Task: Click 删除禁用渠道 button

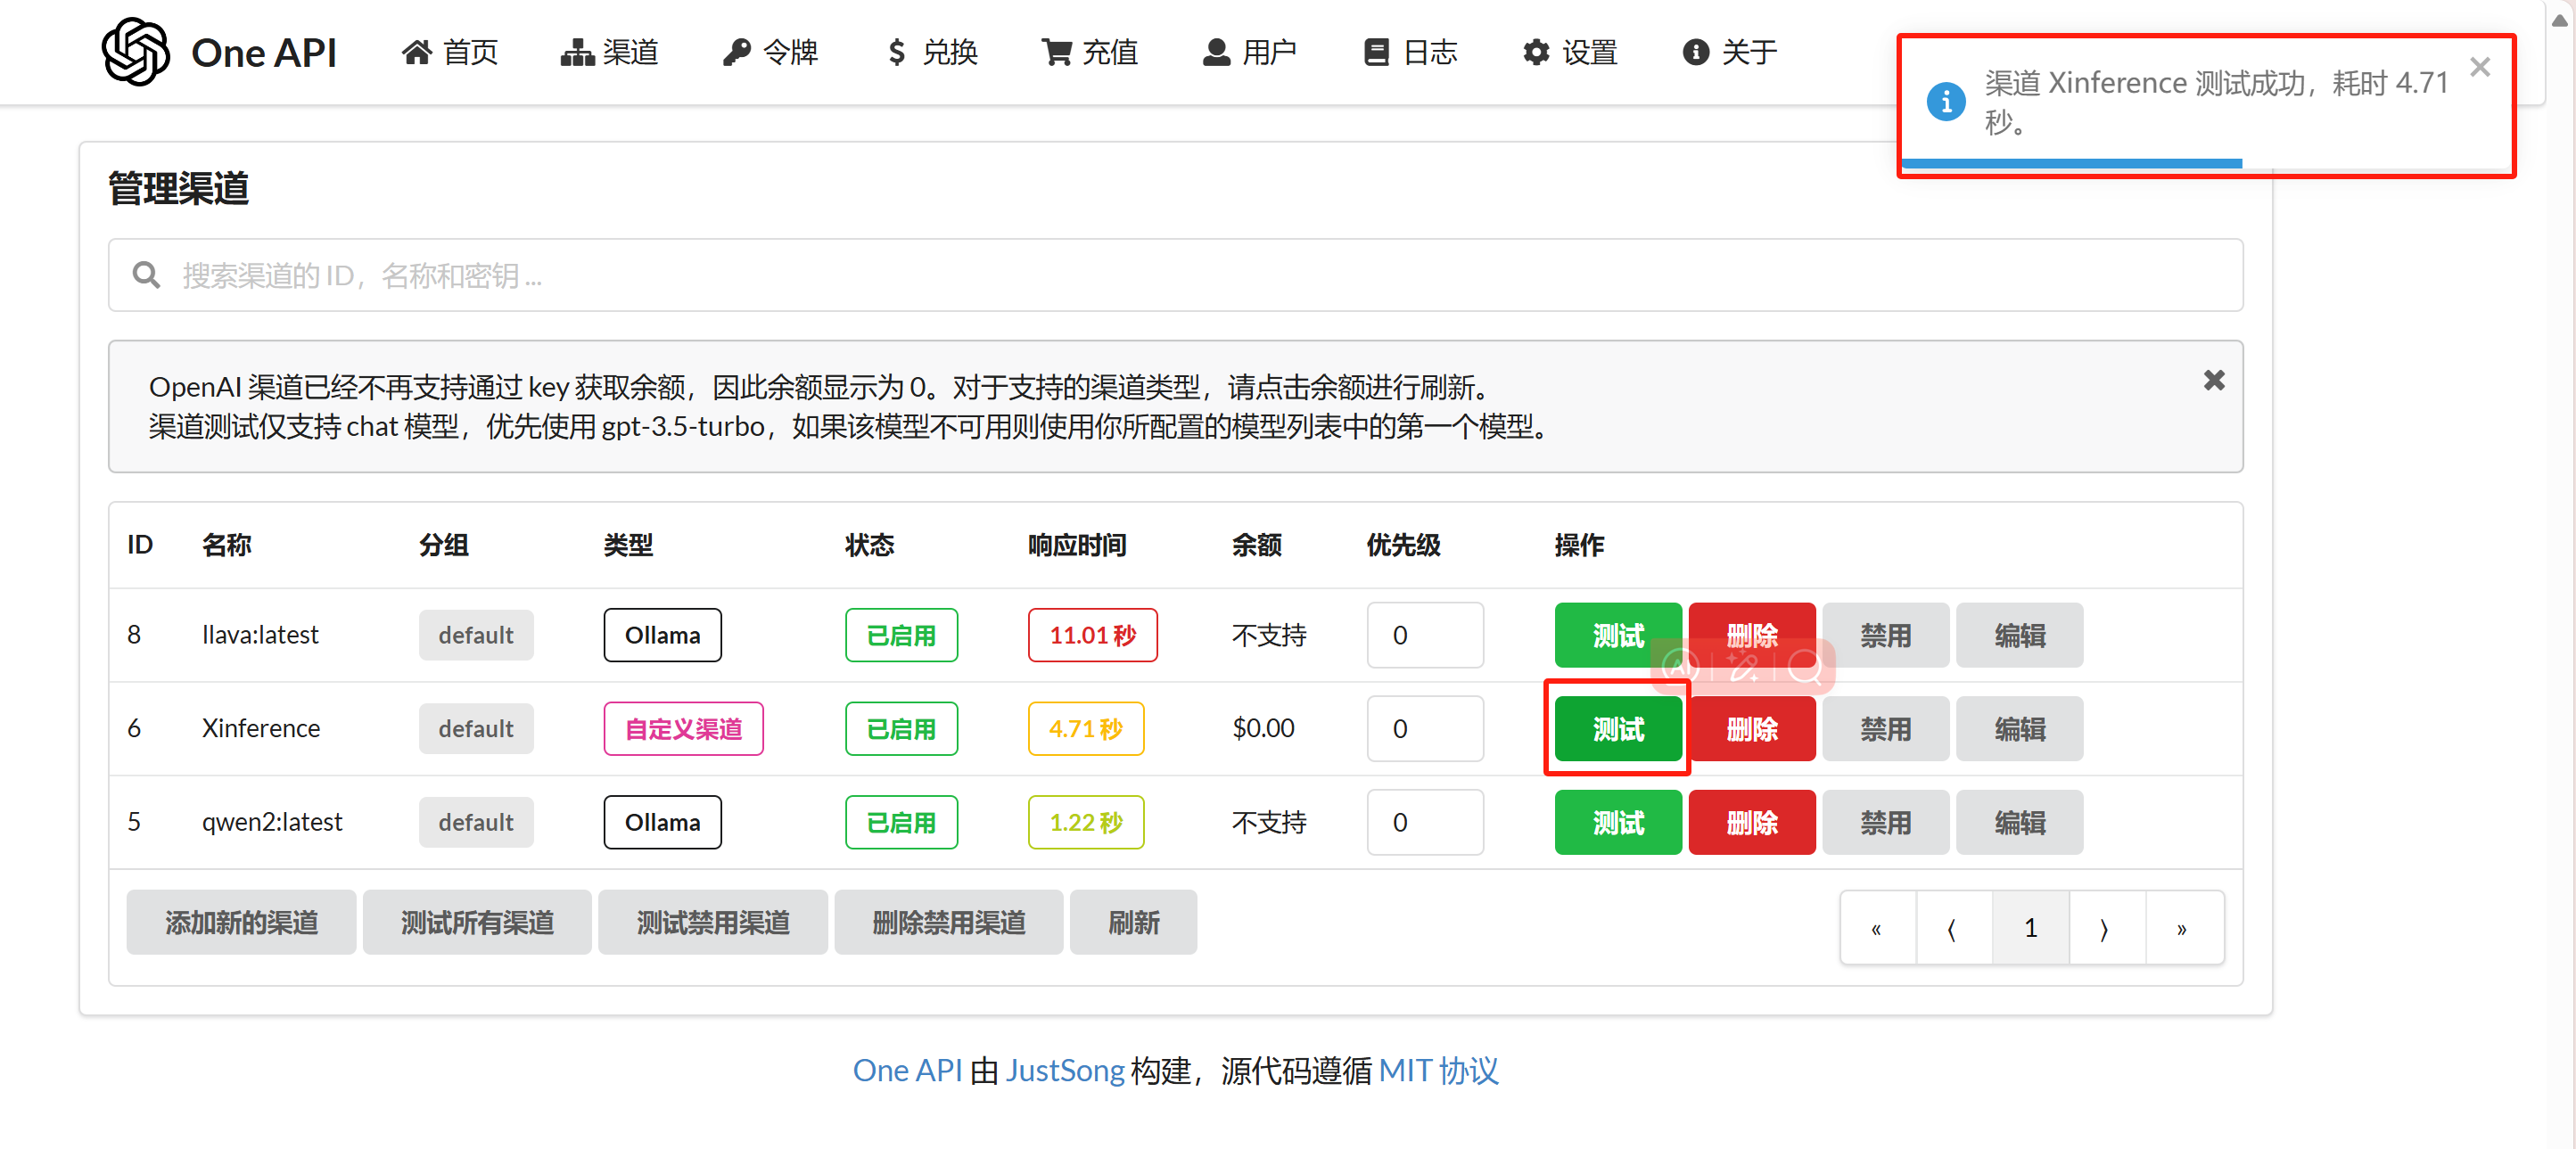Action: [949, 922]
